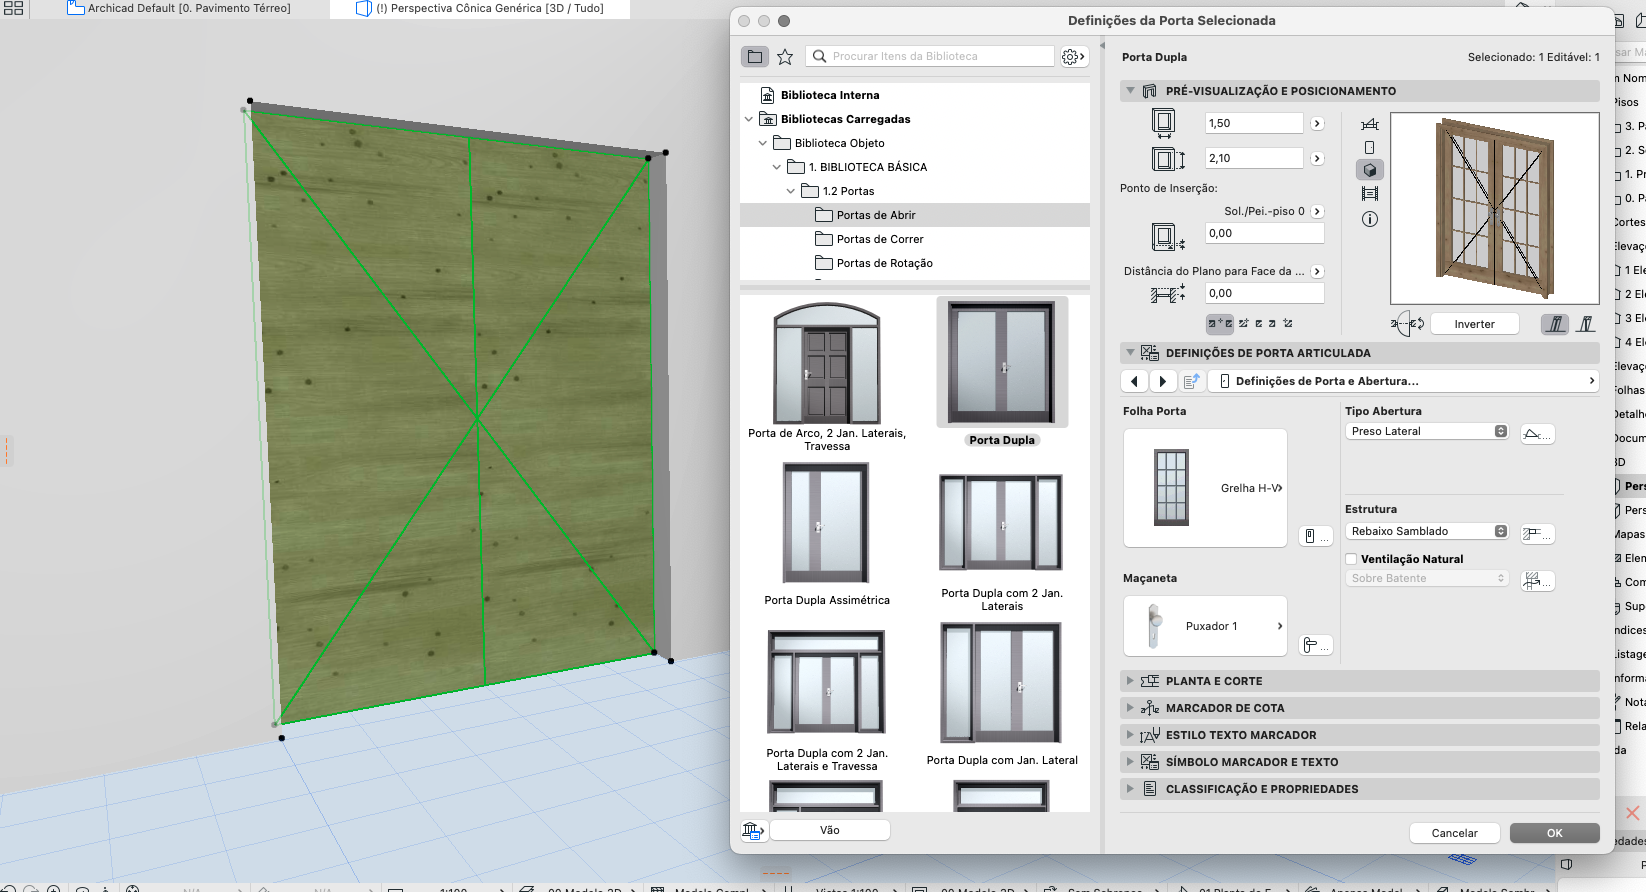Click the Cancelar button
Image resolution: width=1646 pixels, height=892 pixels.
[x=1454, y=833]
